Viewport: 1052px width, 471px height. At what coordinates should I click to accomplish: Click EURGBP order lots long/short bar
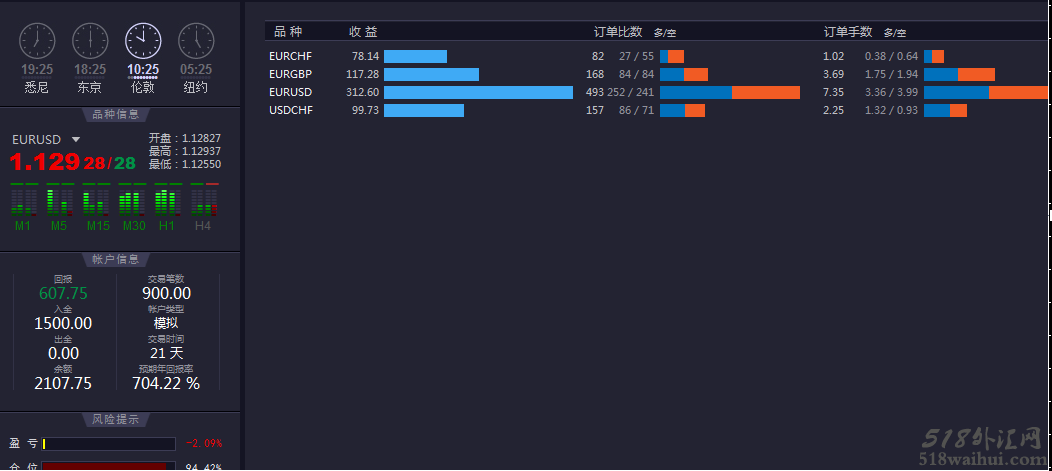[x=959, y=74]
